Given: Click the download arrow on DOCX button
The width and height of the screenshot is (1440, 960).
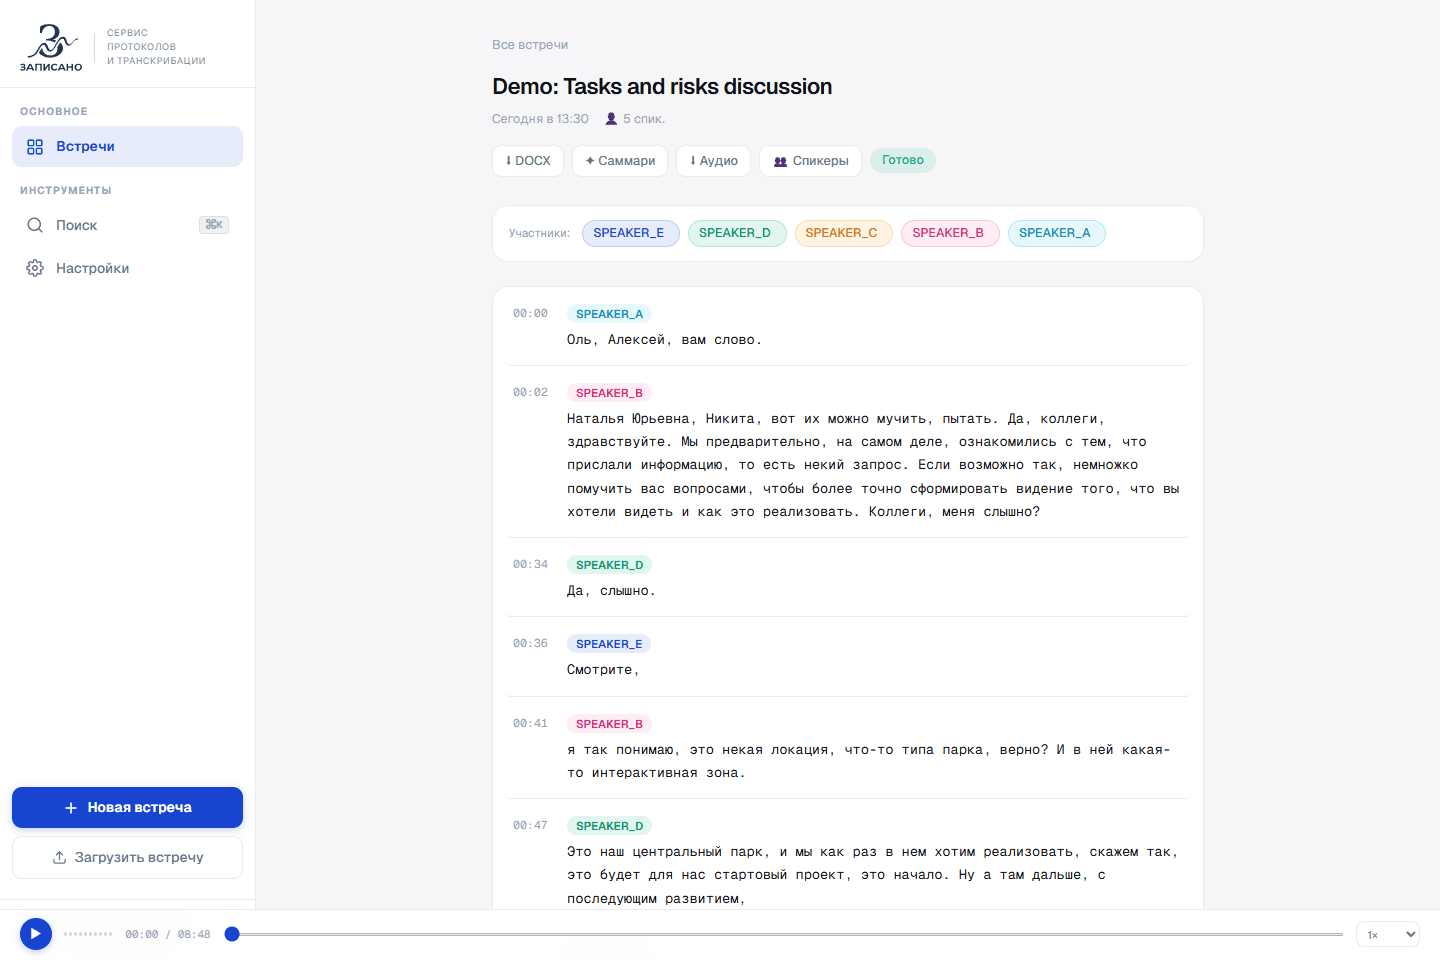Looking at the screenshot, I should [509, 161].
